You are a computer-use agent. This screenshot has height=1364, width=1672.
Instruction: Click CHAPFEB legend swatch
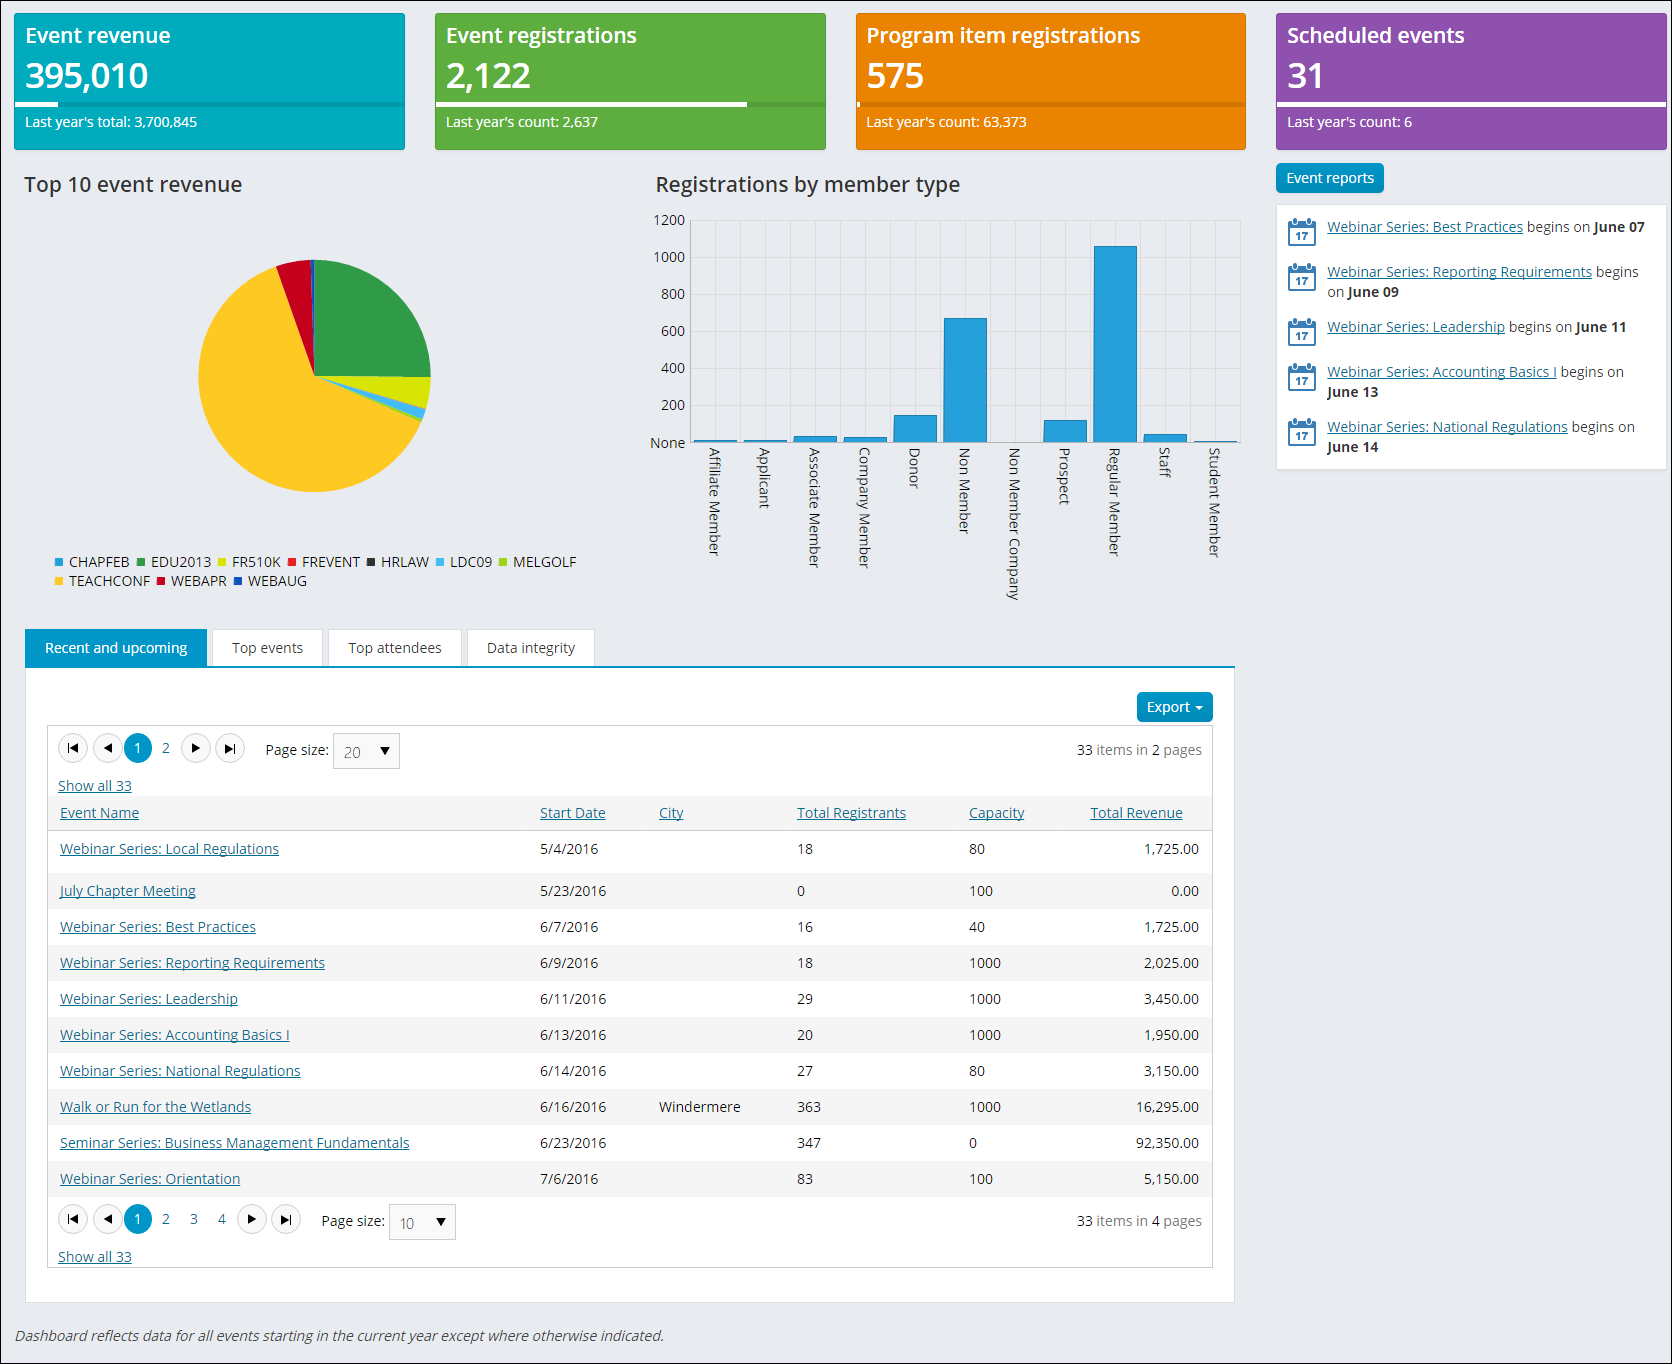point(59,562)
